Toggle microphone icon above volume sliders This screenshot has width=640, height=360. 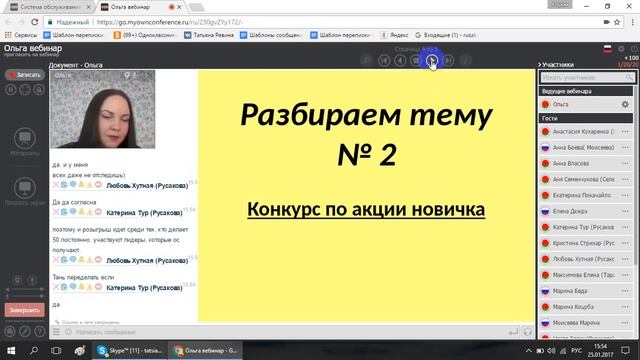coord(17,280)
